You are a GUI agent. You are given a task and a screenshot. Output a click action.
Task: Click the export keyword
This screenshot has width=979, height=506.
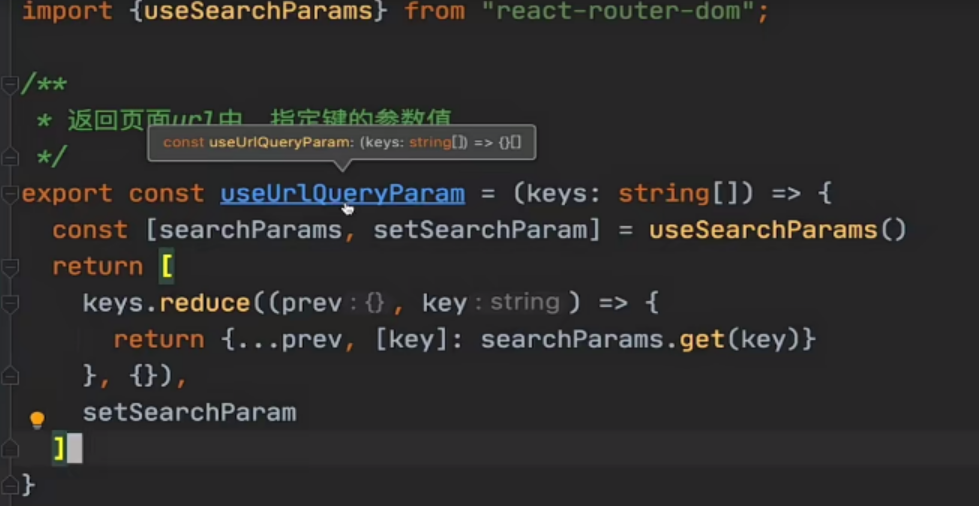point(67,194)
